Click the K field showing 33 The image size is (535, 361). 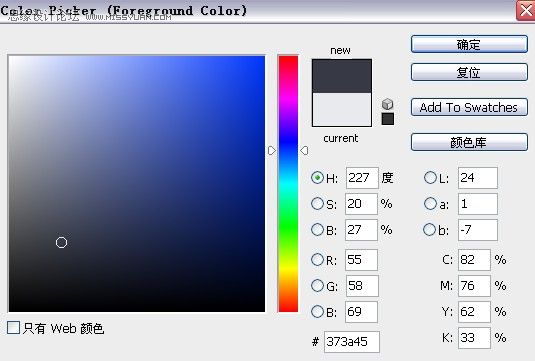pyautogui.click(x=474, y=338)
